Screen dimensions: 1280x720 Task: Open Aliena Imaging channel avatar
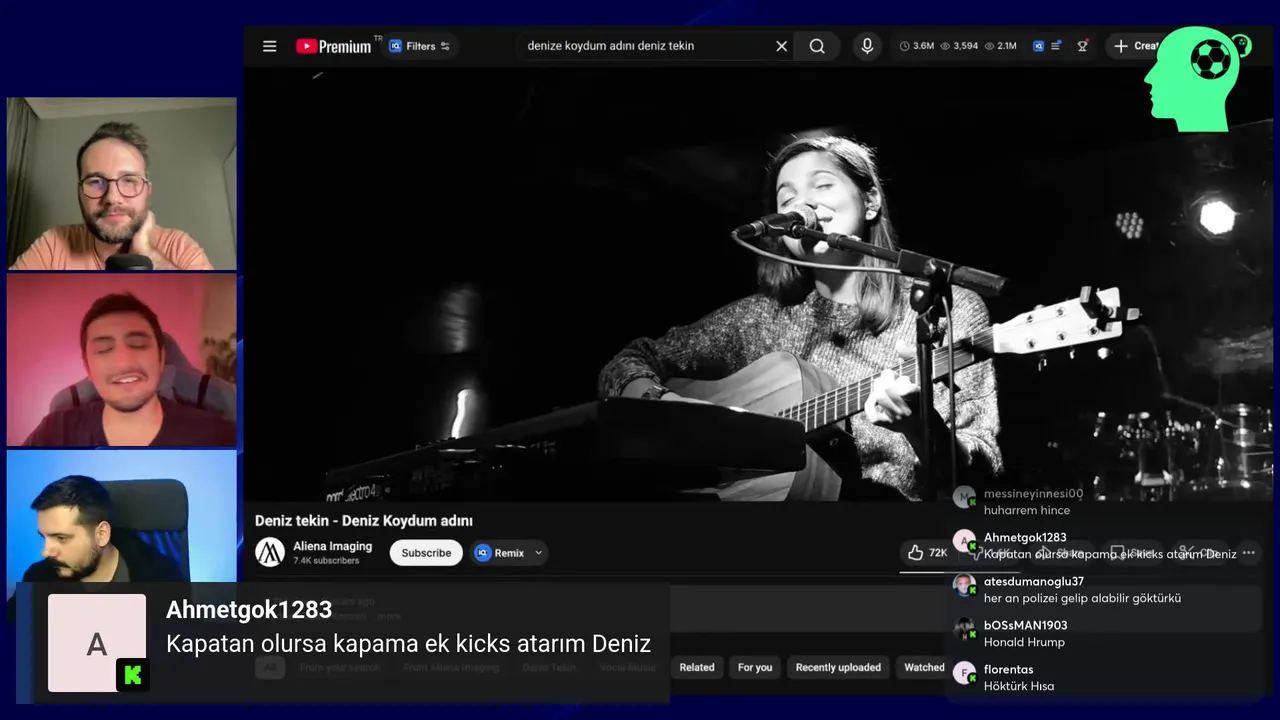(270, 552)
